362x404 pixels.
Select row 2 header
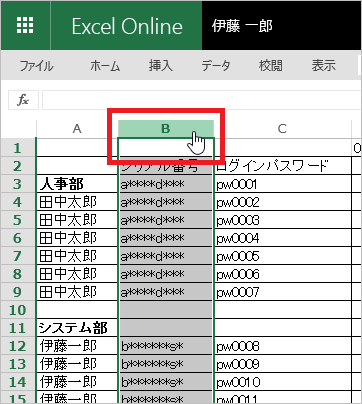[18, 166]
